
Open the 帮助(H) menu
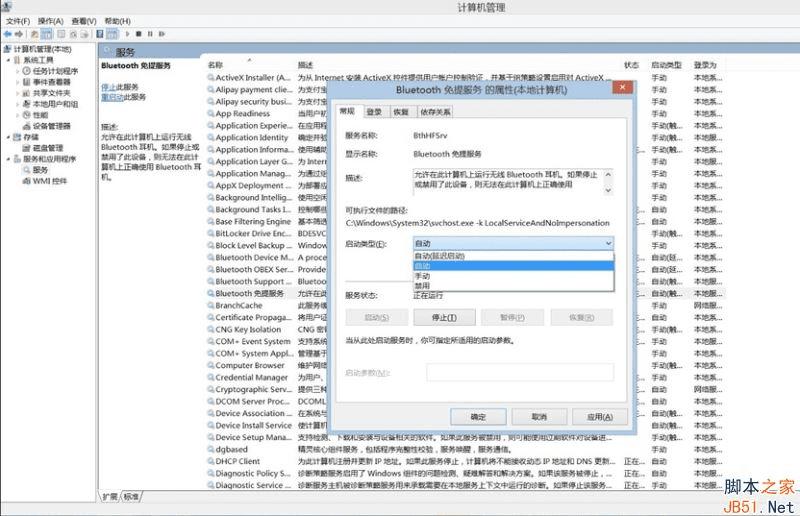(117, 21)
